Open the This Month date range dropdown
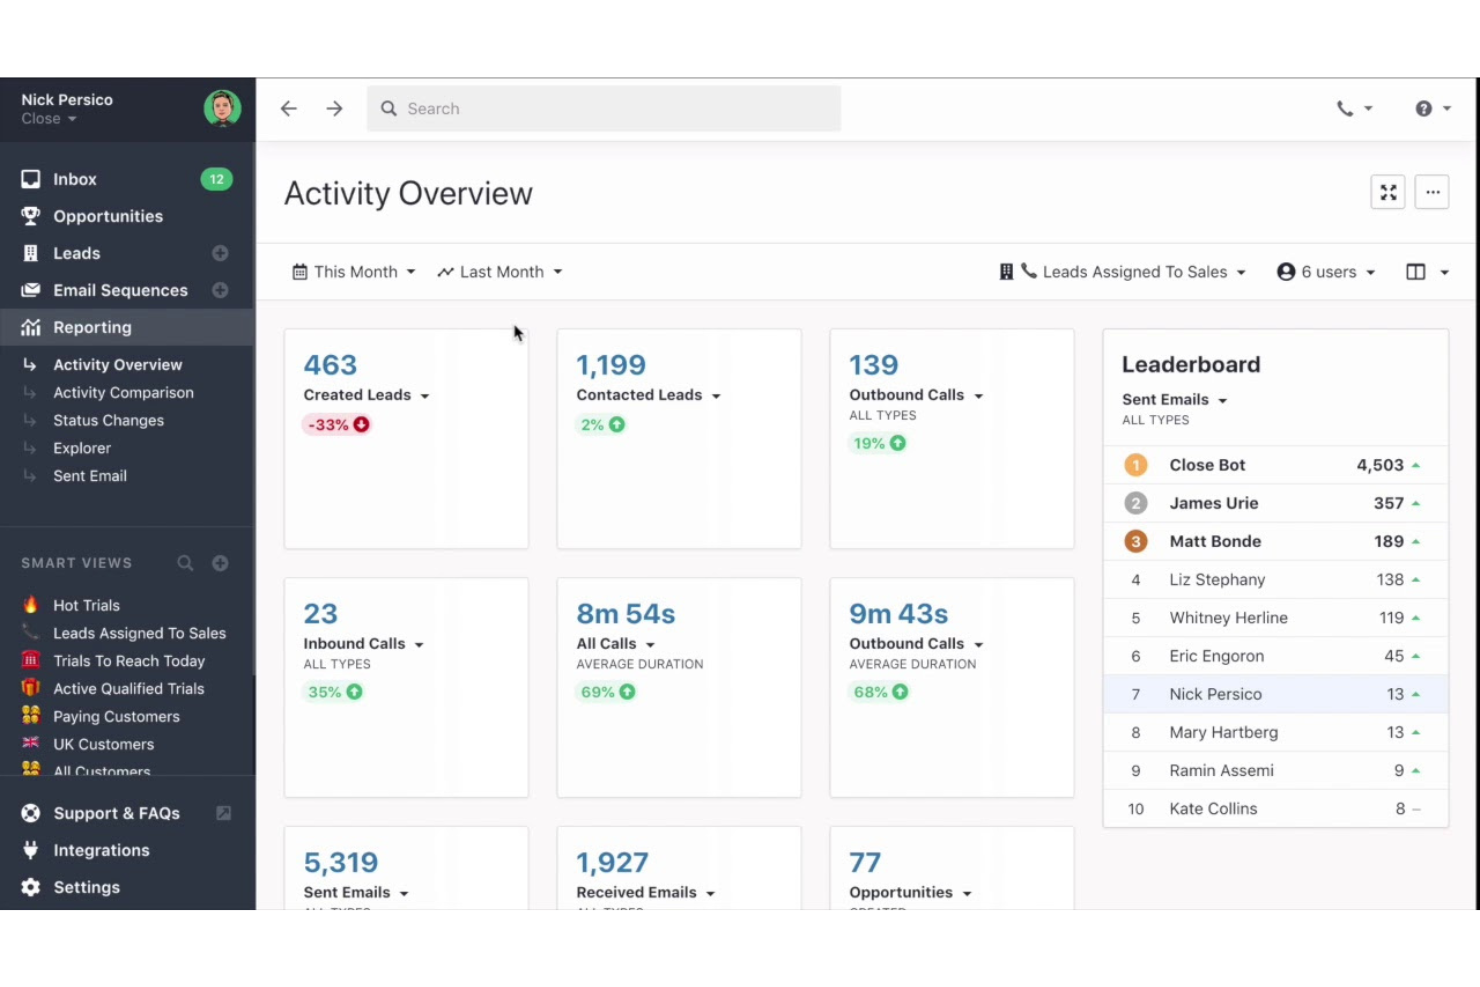This screenshot has height=987, width=1480. (x=353, y=271)
